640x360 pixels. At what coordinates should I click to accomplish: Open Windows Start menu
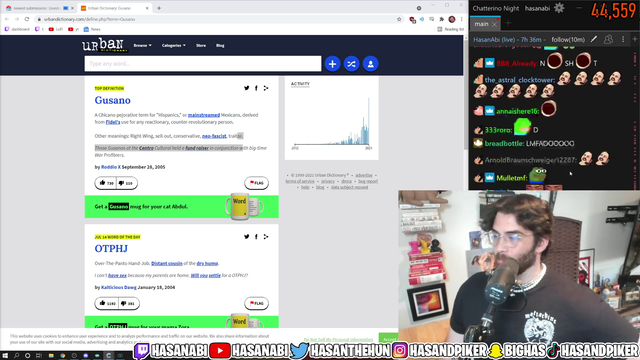5,356
